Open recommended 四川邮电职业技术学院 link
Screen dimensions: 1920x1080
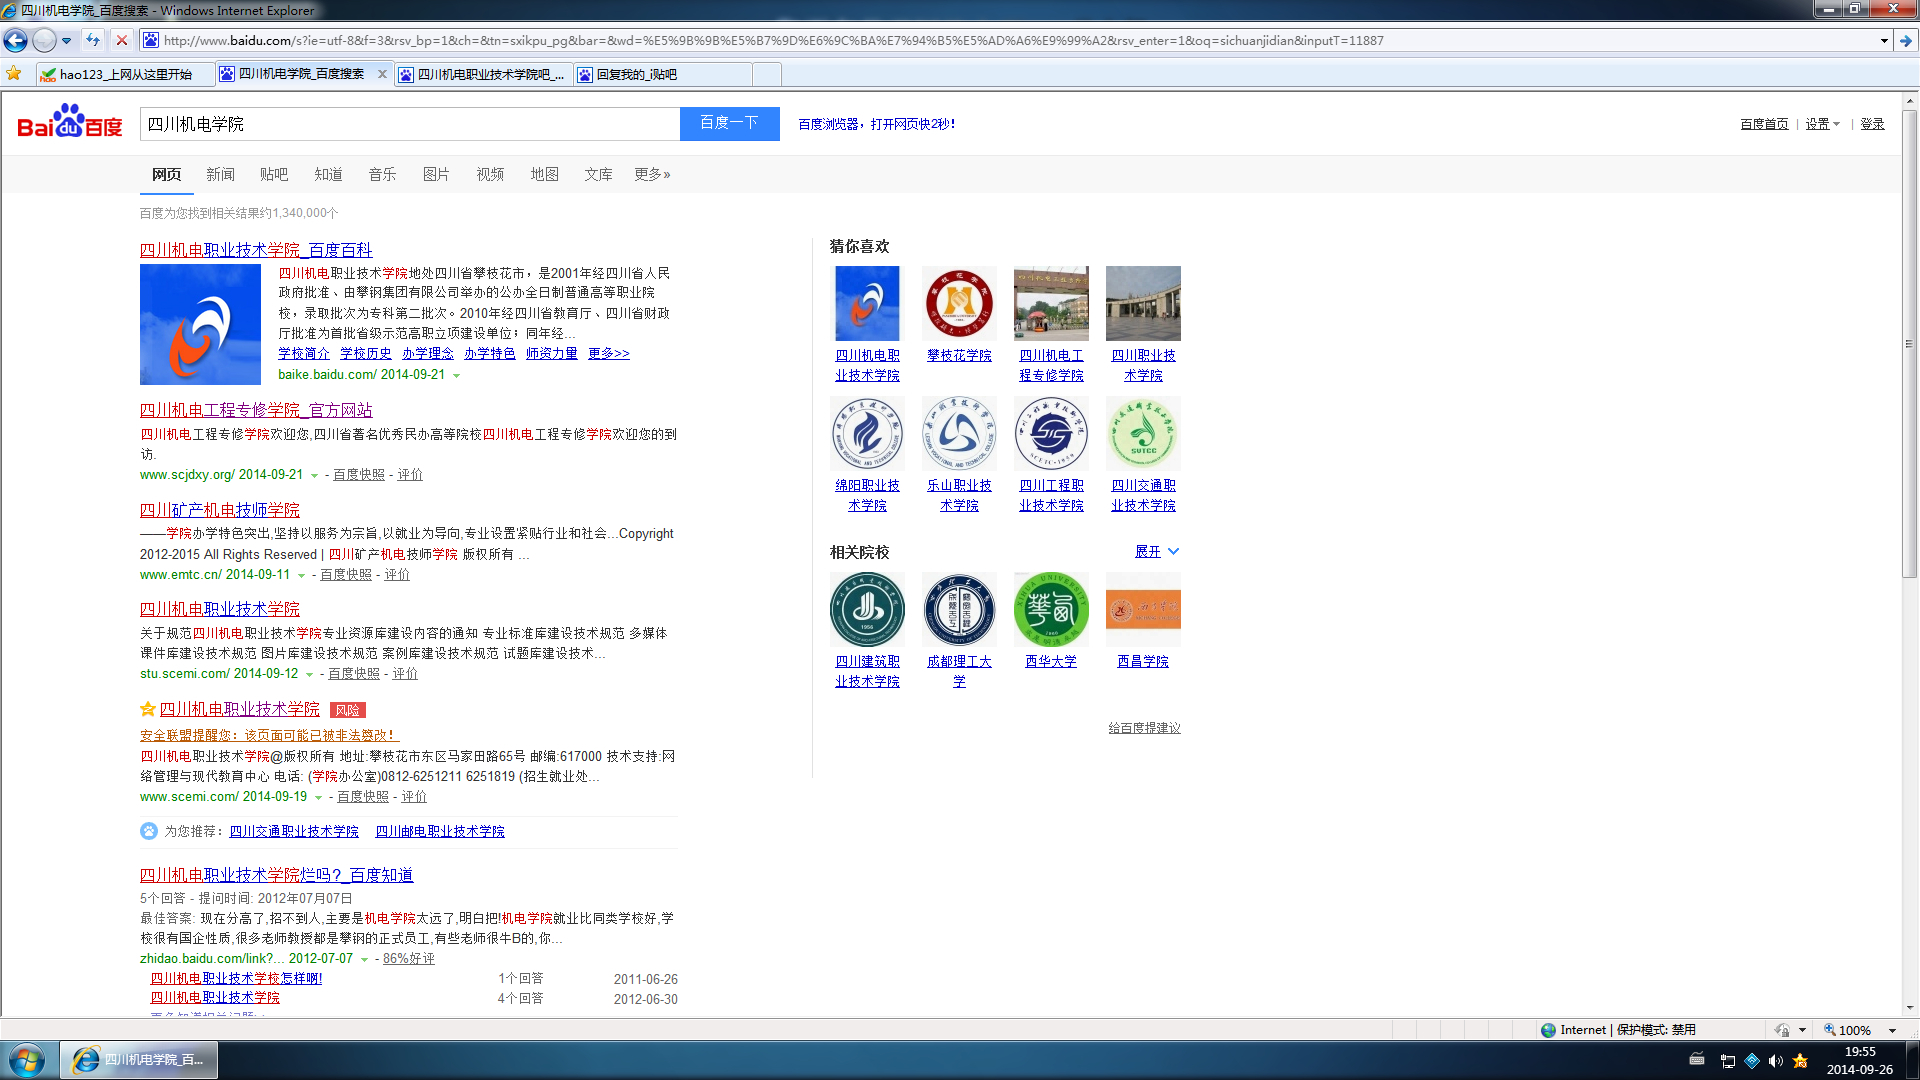click(x=440, y=831)
